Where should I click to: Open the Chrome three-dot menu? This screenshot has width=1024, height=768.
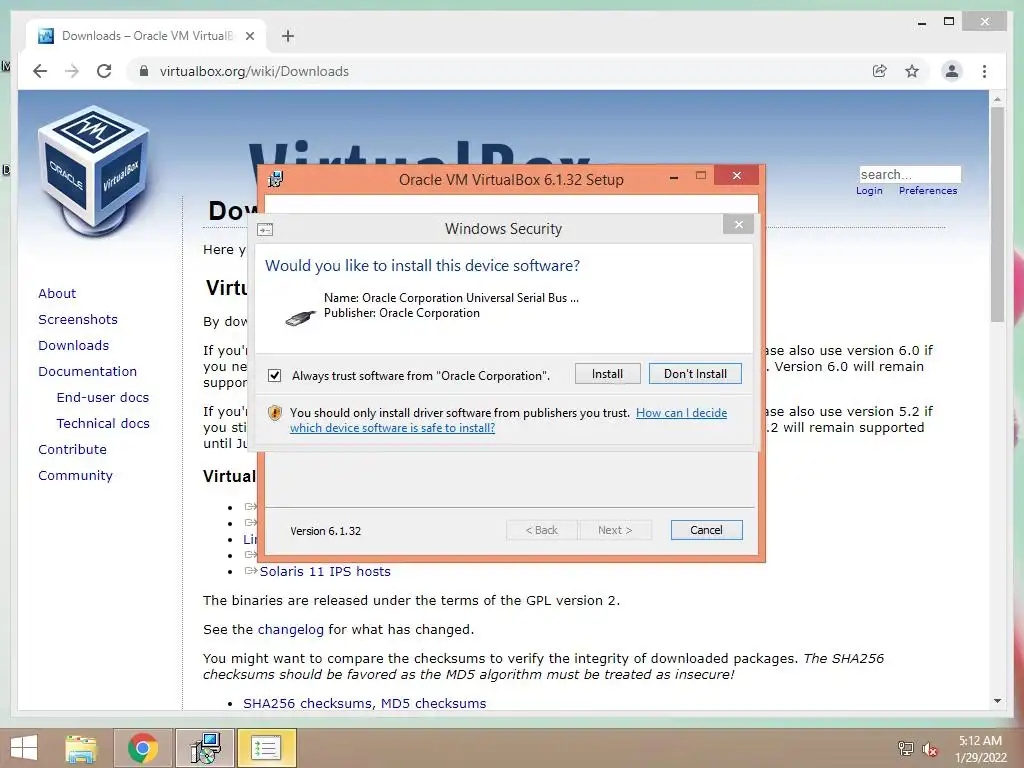(984, 71)
